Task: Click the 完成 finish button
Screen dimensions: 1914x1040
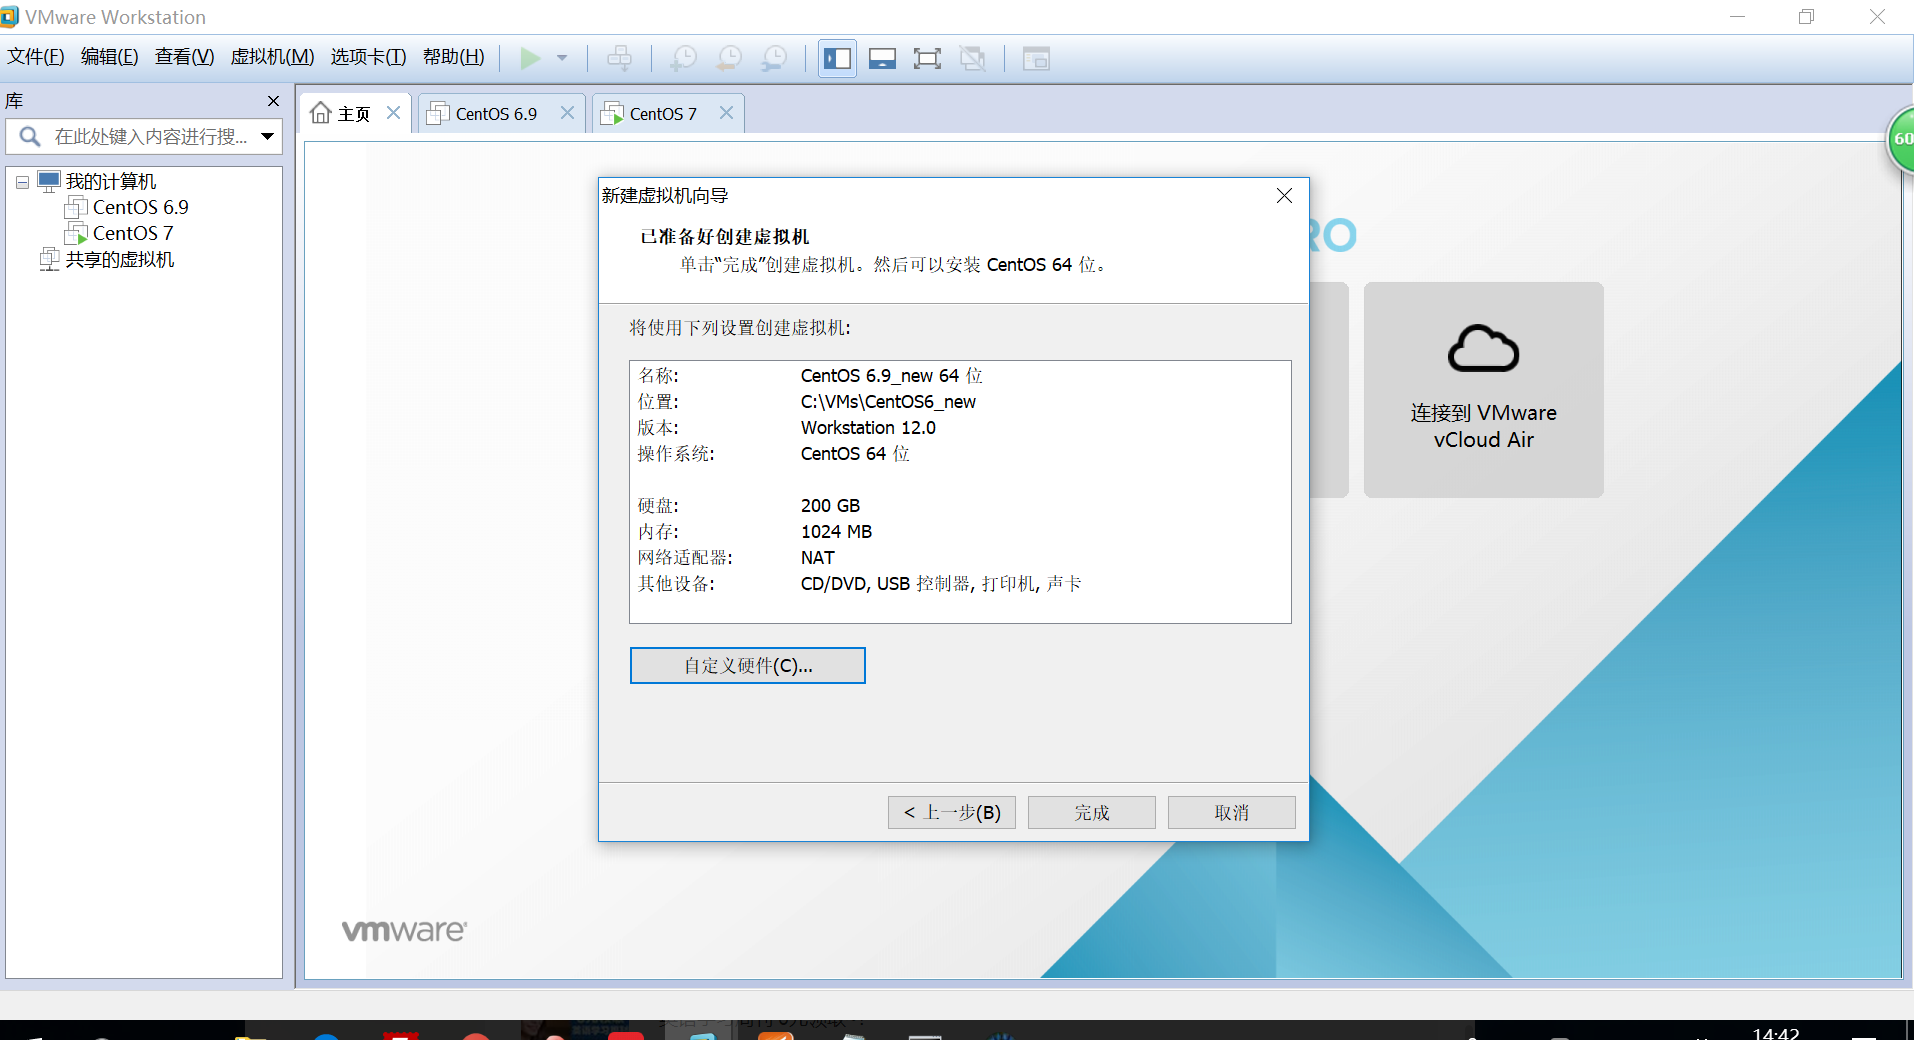Action: 1092,813
